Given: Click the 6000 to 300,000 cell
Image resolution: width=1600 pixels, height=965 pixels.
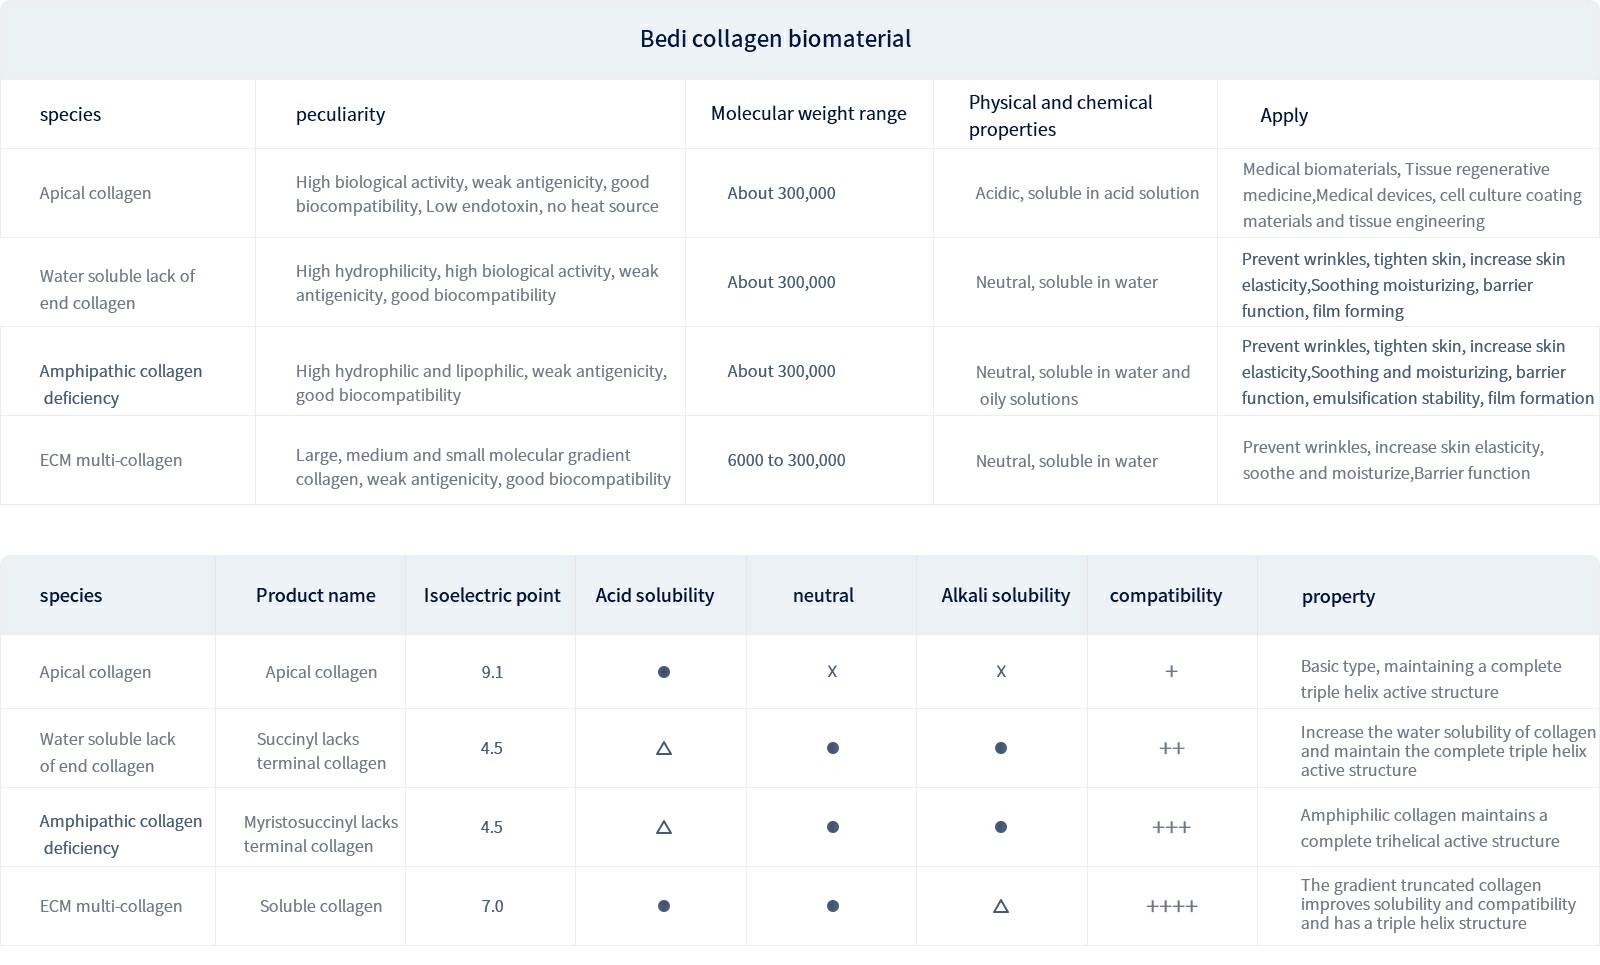Looking at the screenshot, I should tap(786, 460).
